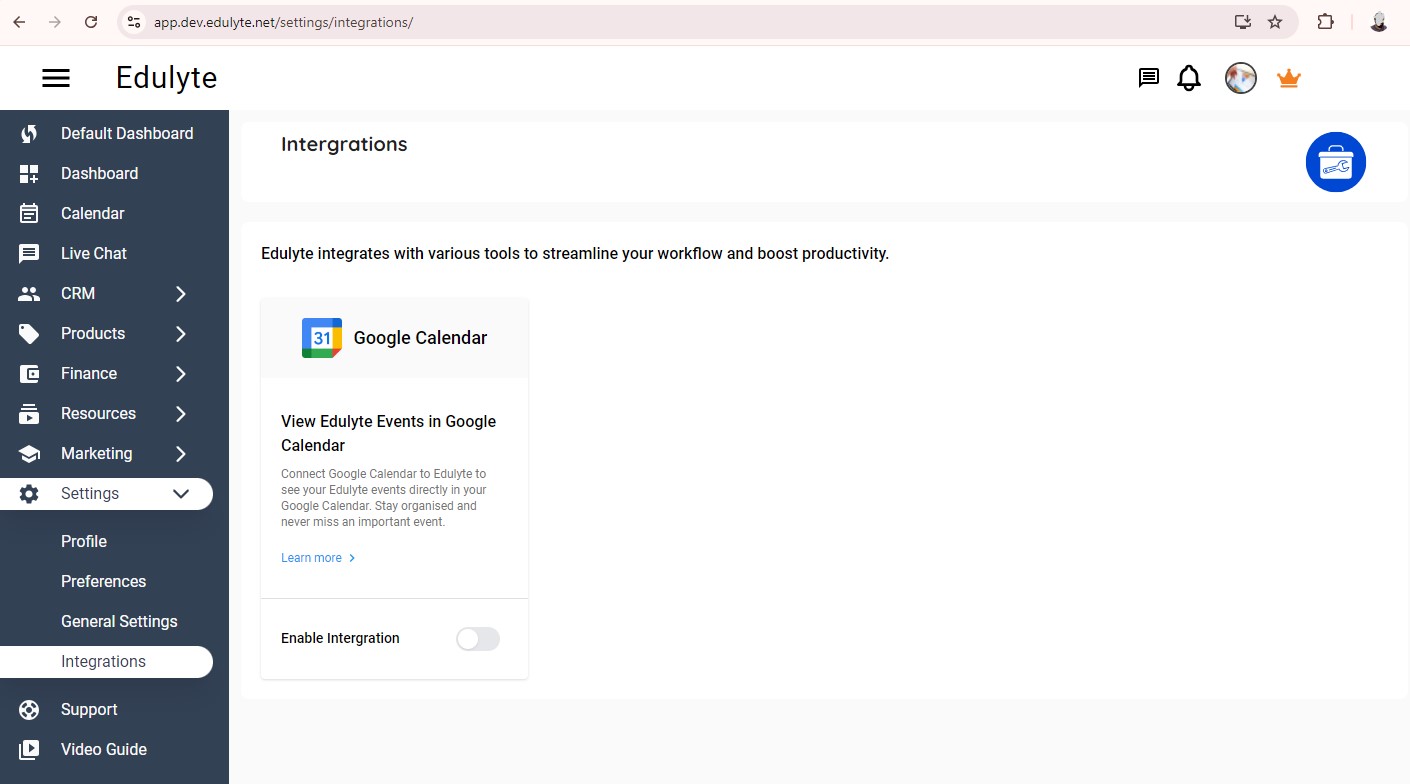
Task: Toggle Enable Integration switch
Action: 477,639
